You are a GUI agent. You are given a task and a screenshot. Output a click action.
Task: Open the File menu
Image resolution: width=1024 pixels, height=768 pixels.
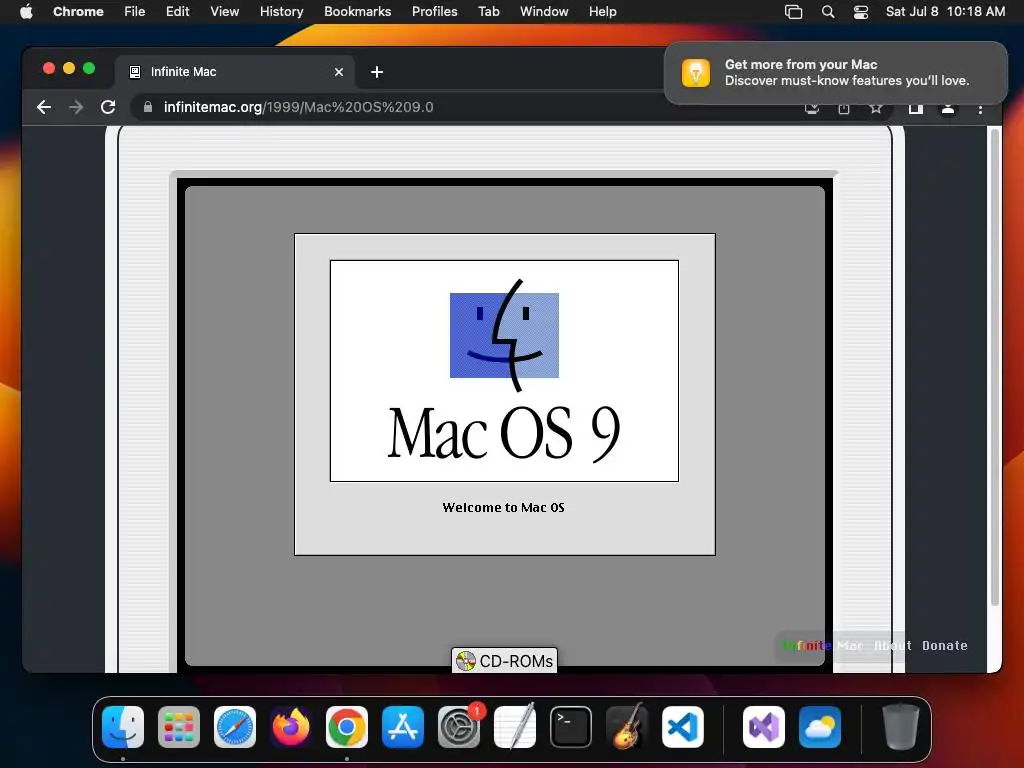[135, 11]
